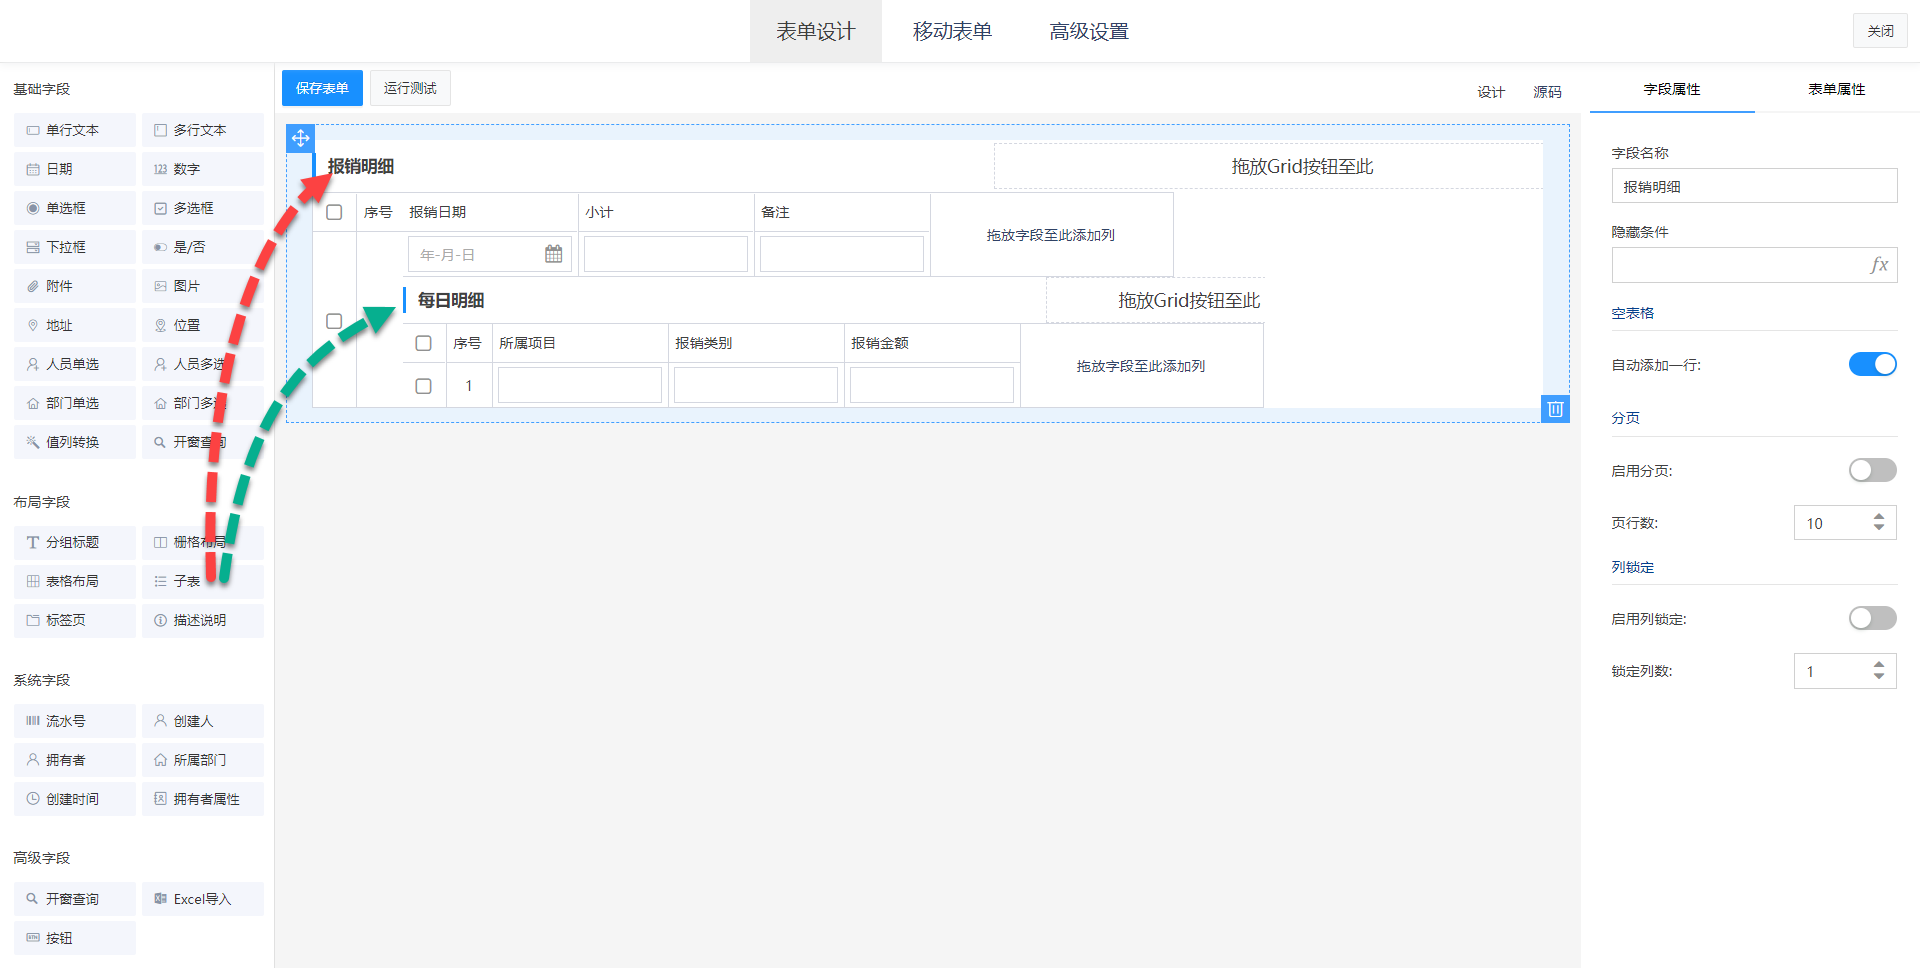The width and height of the screenshot is (1920, 968).
Task: Edit the 字段名称 input containing 报销明细
Action: tap(1754, 186)
